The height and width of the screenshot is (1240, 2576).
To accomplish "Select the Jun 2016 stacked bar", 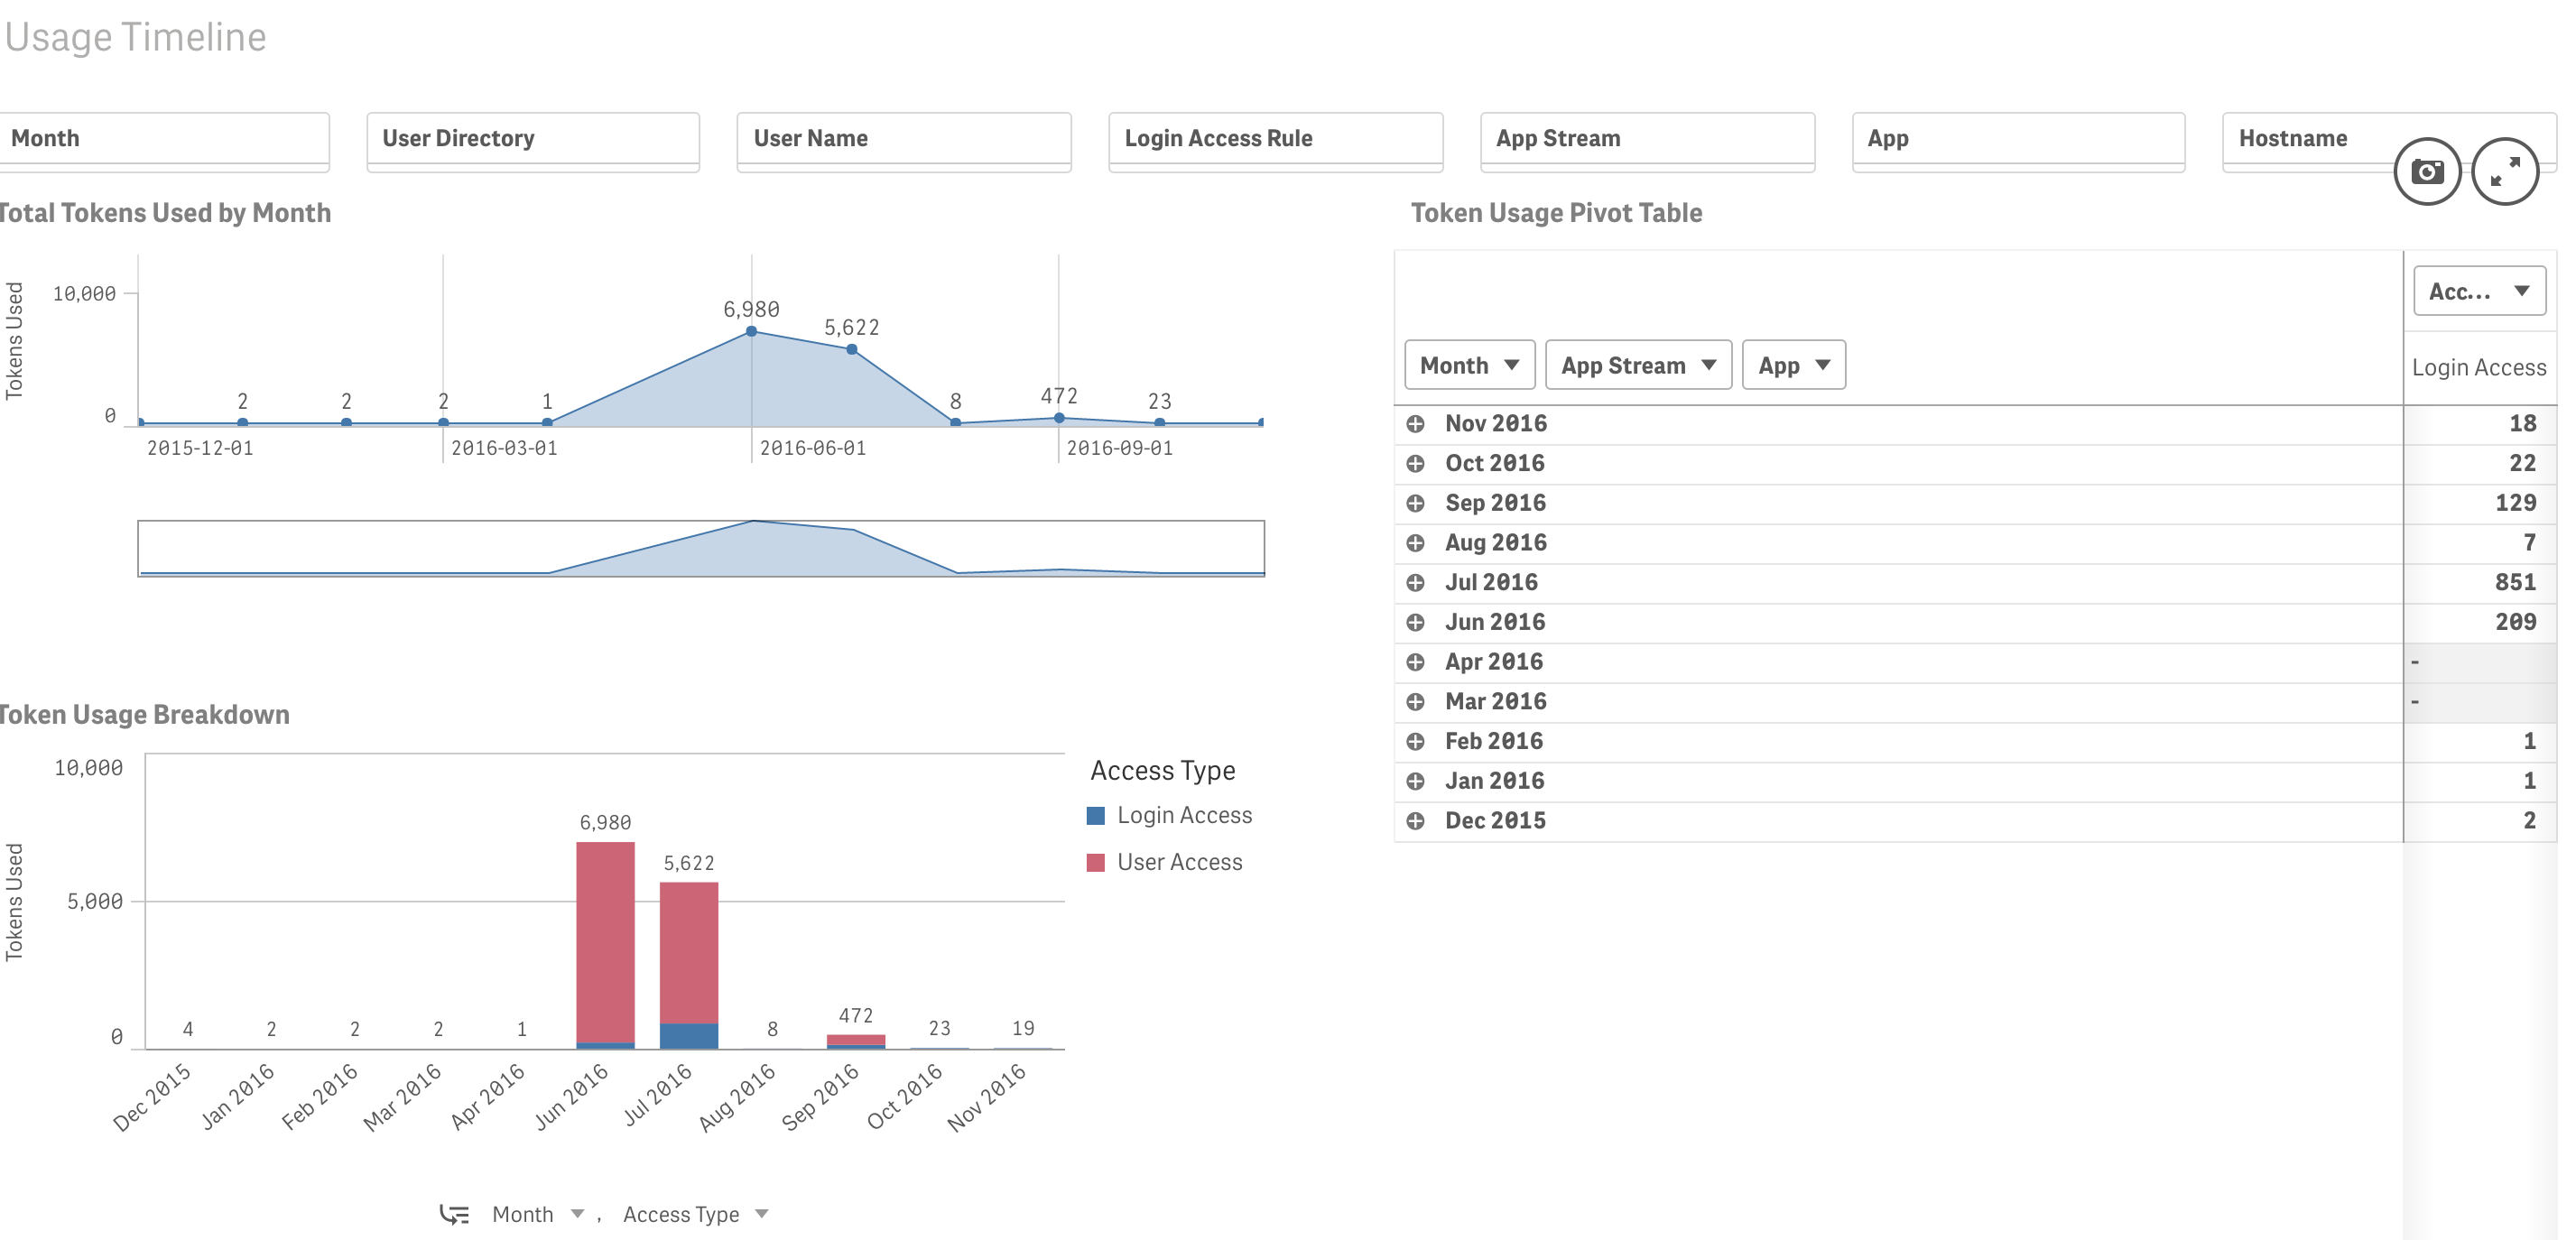I will tap(605, 945).
